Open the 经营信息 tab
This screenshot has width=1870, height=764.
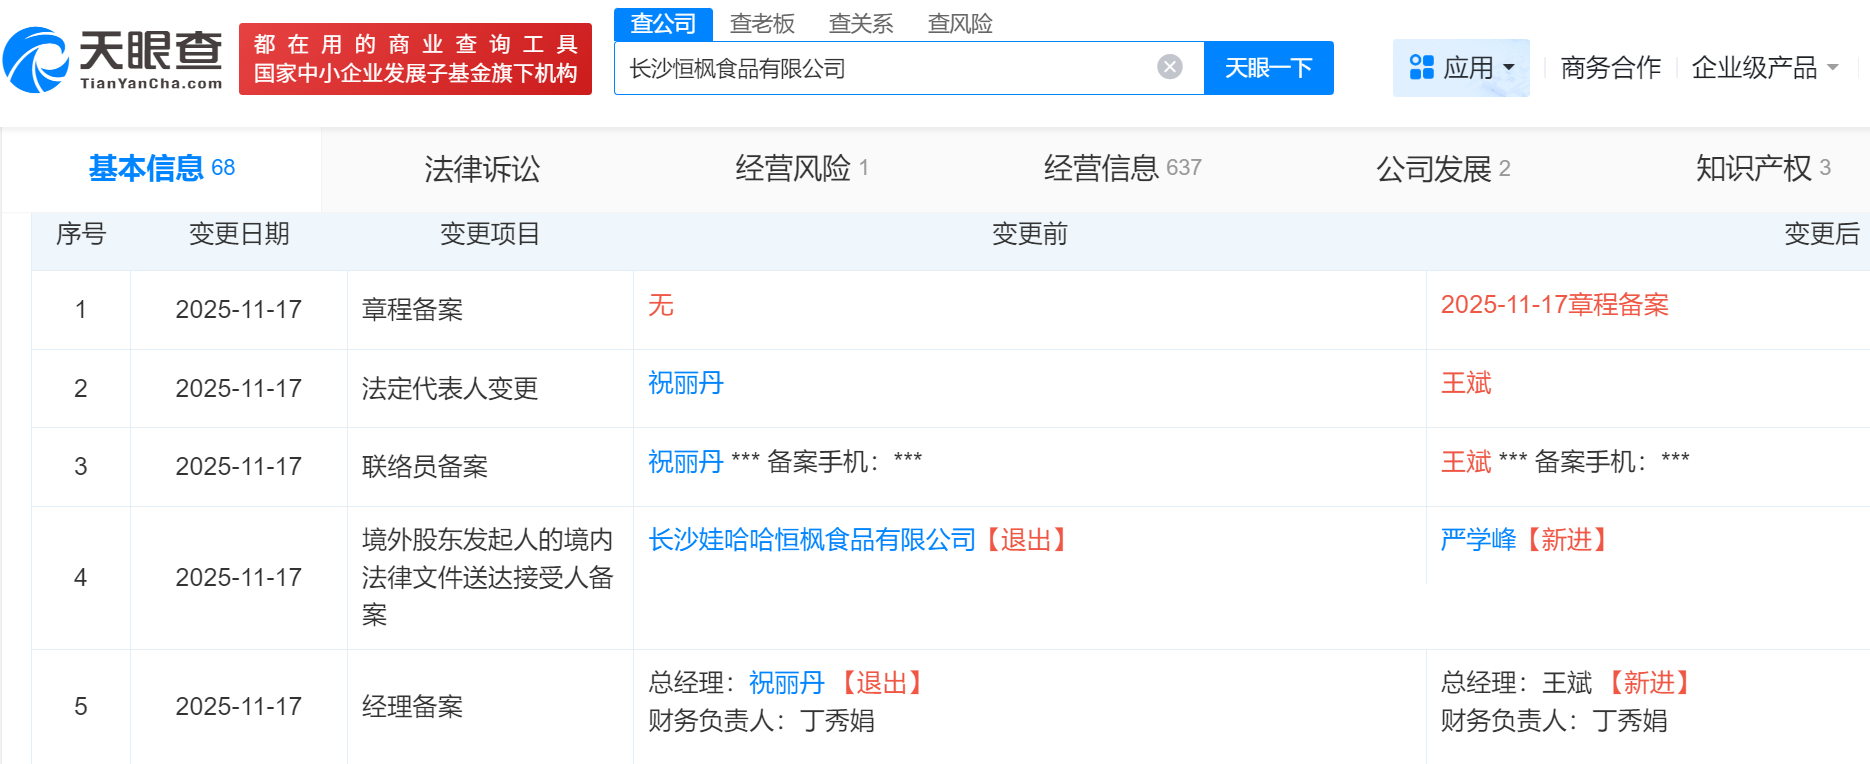[x=1122, y=168]
